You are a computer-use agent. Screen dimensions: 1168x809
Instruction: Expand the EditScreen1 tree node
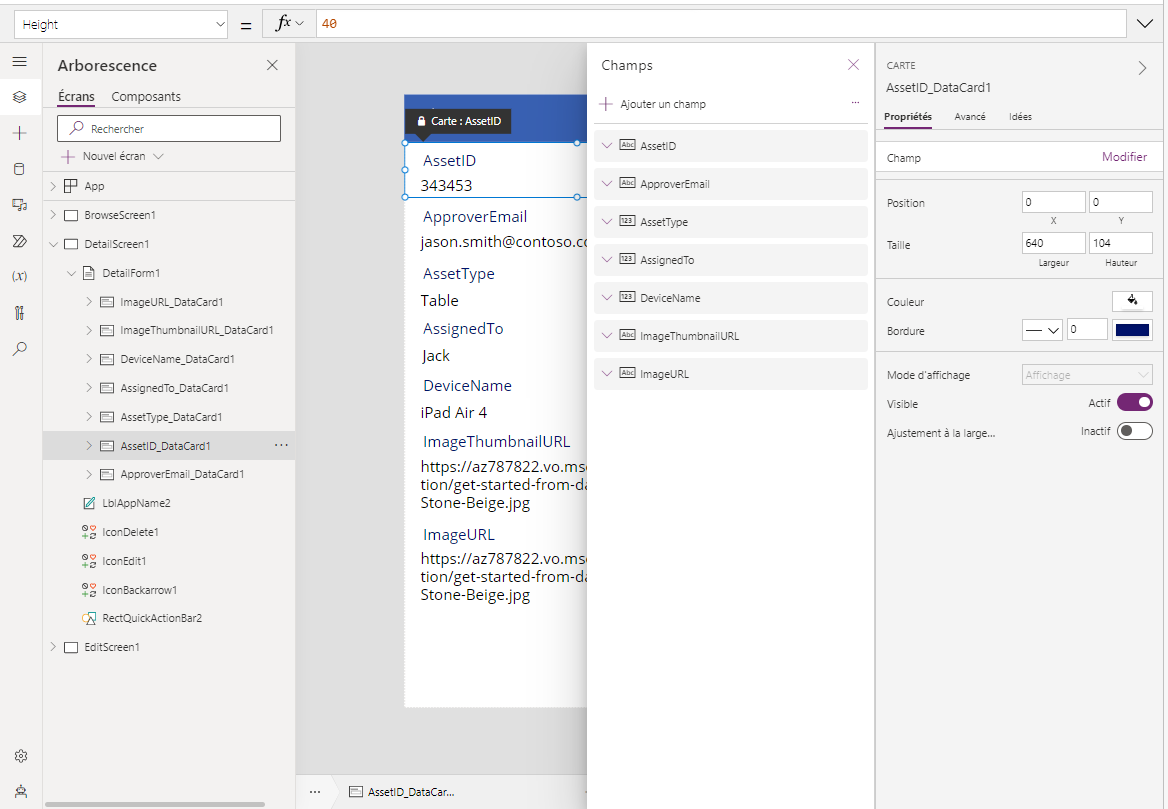click(x=53, y=647)
